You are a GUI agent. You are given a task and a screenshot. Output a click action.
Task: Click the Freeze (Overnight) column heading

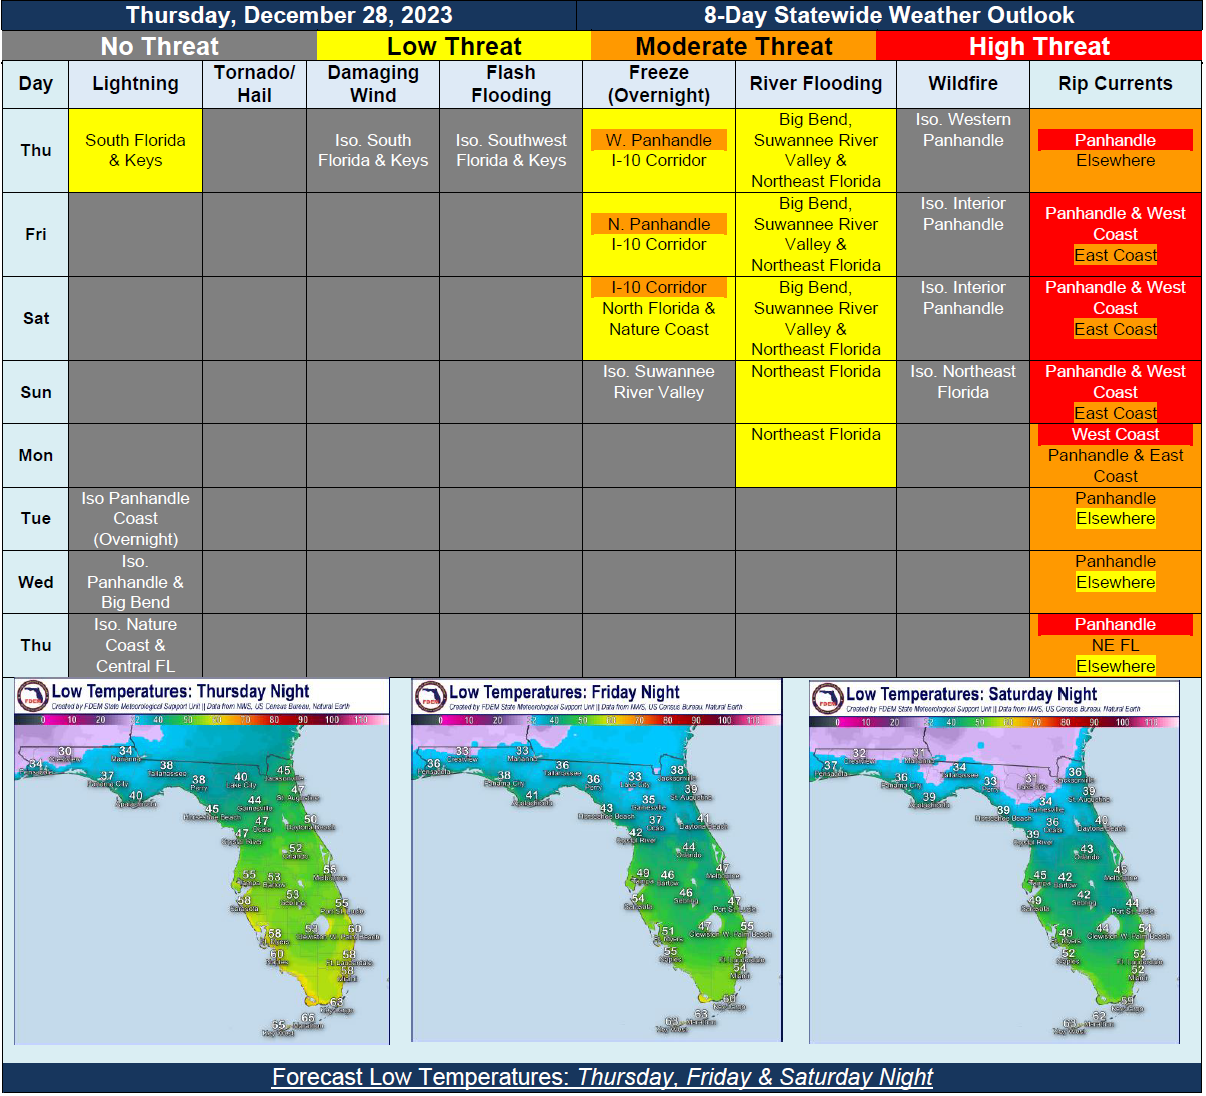pos(659,84)
